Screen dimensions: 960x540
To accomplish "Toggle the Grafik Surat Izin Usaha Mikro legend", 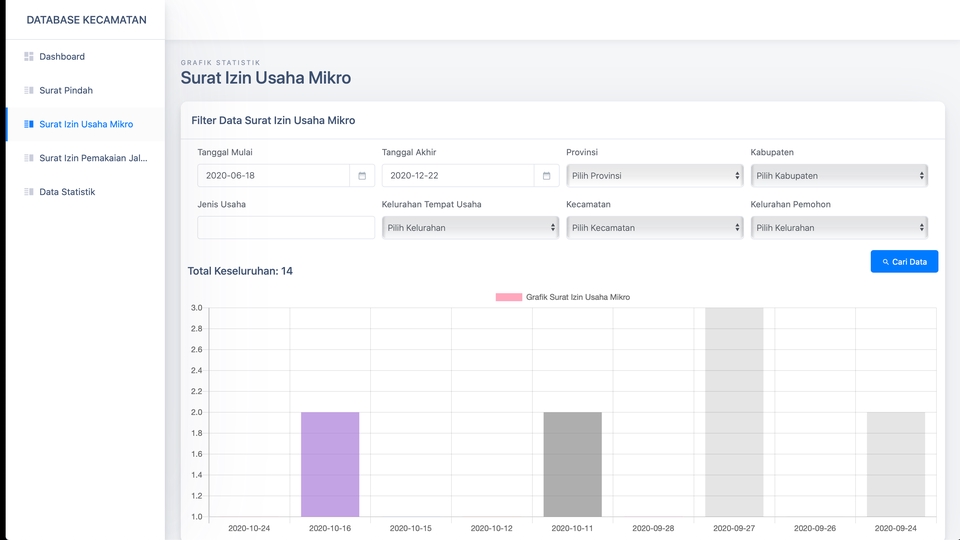I will [x=563, y=297].
